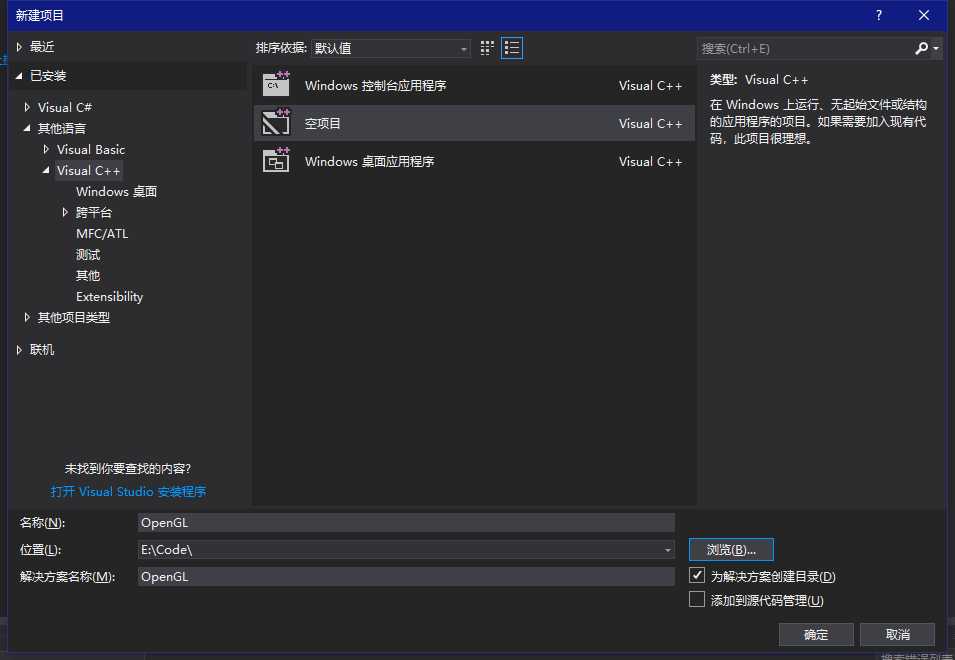Enable 添加到源代码管理 checkbox
The height and width of the screenshot is (660, 955).
(697, 599)
